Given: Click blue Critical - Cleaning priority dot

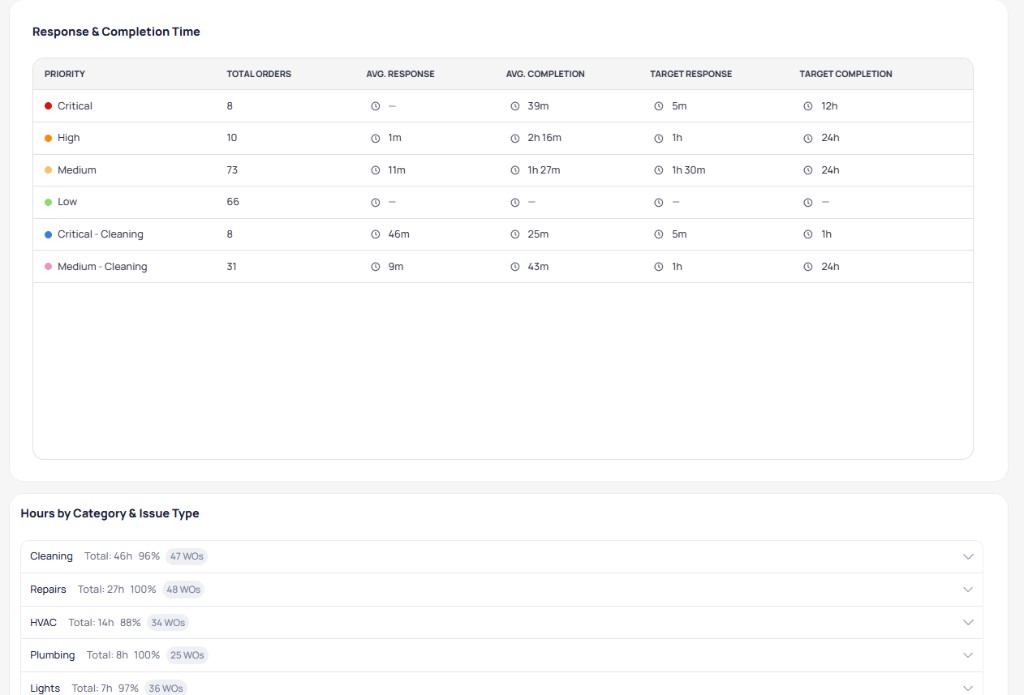Looking at the screenshot, I should (48, 234).
